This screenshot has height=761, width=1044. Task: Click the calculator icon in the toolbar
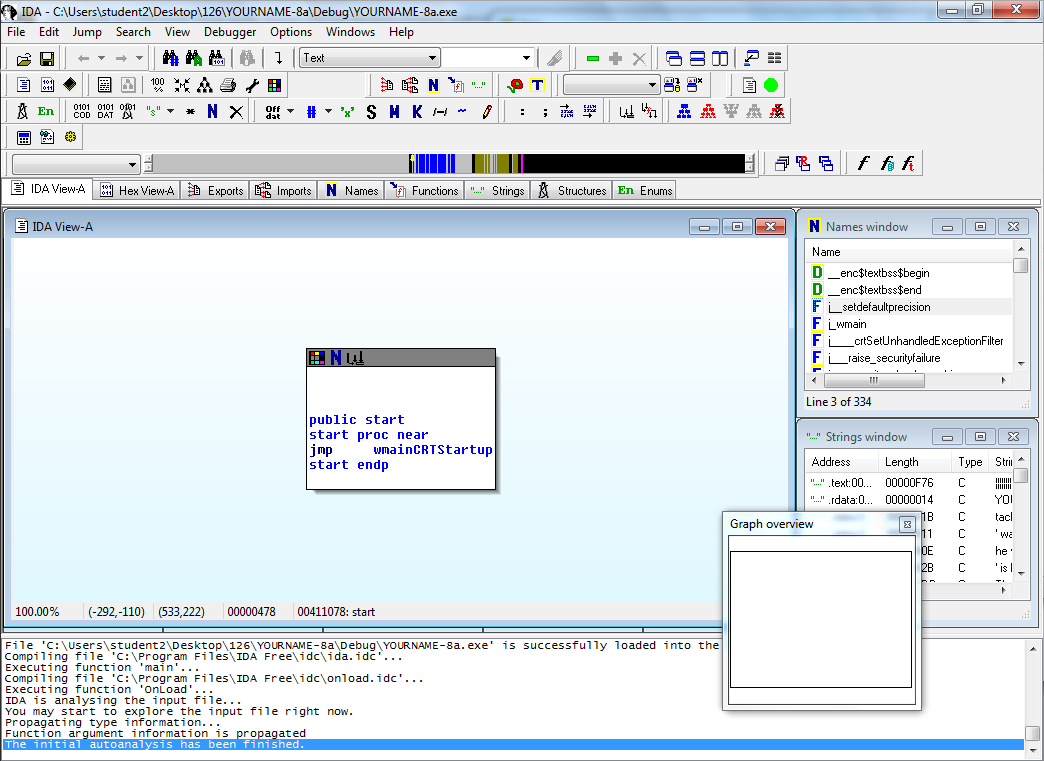(24, 138)
